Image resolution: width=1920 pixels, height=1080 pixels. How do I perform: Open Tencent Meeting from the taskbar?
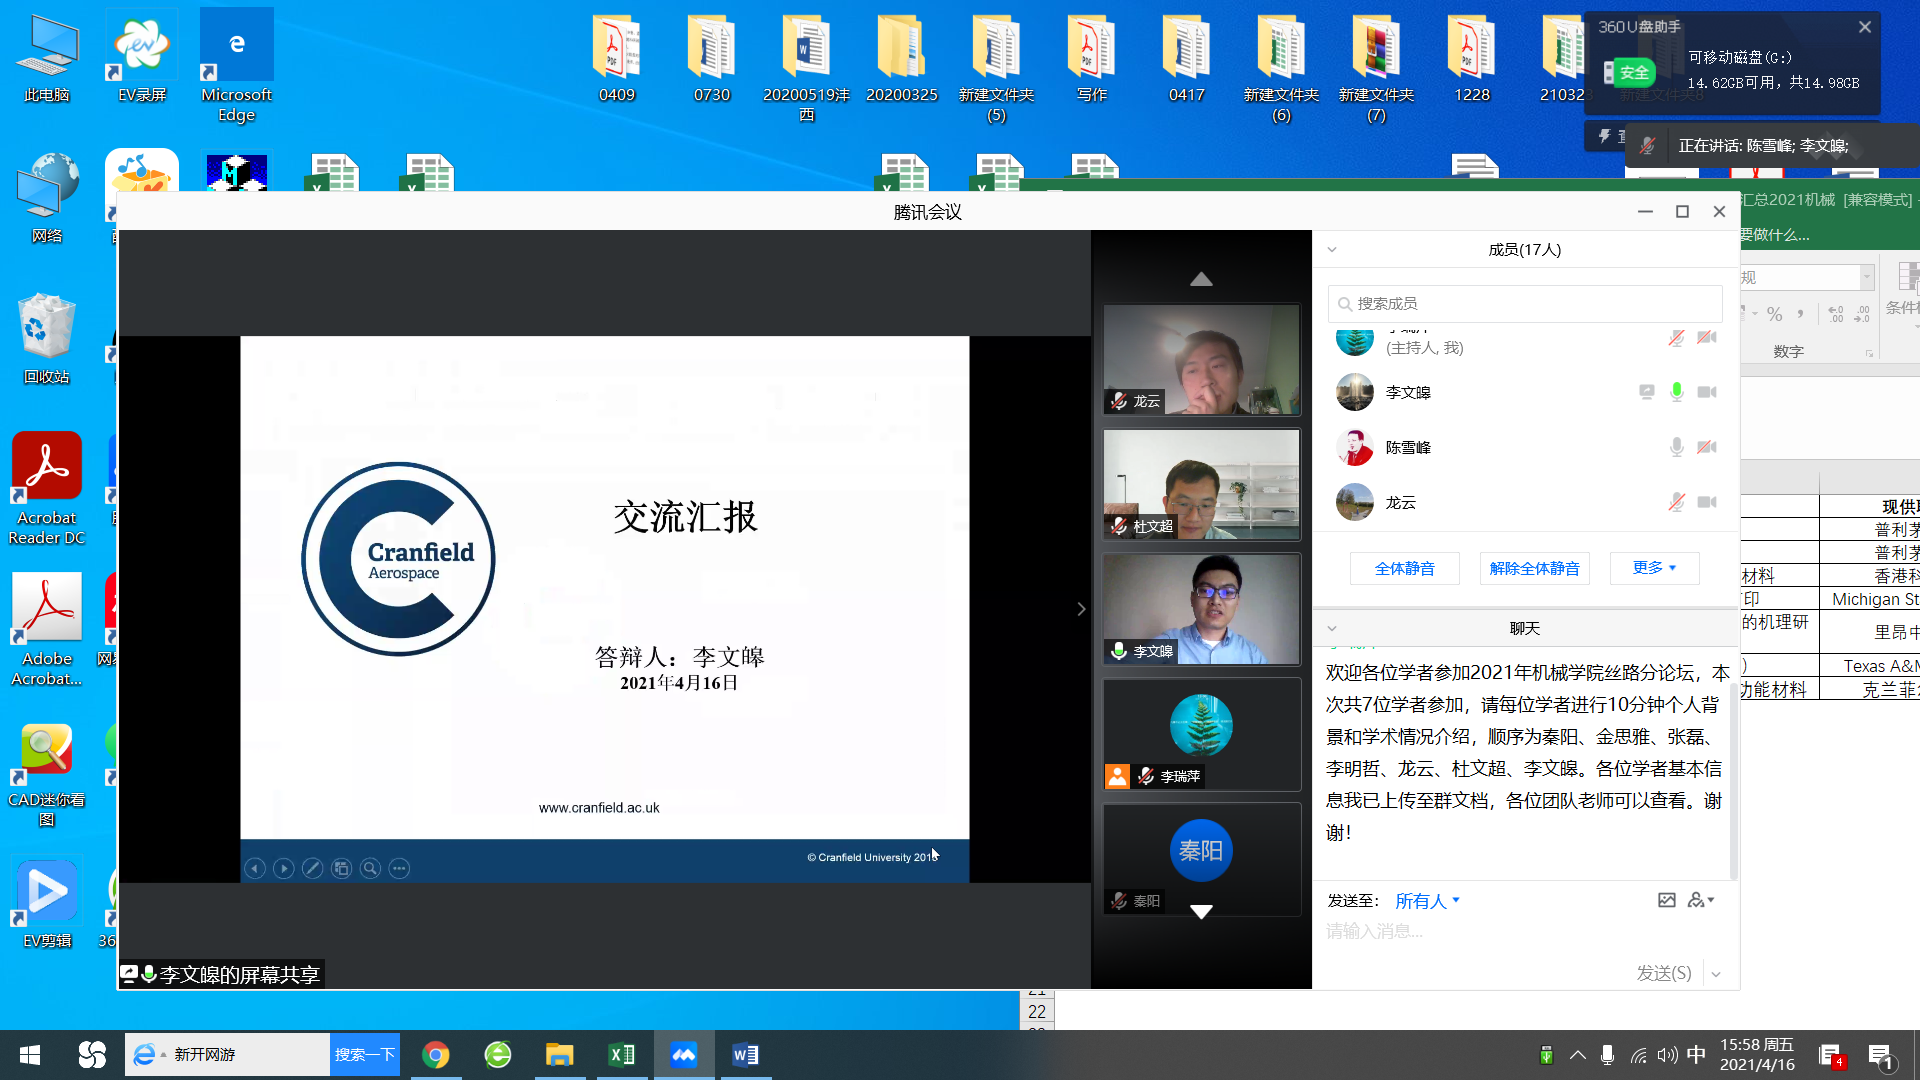pyautogui.click(x=684, y=1055)
